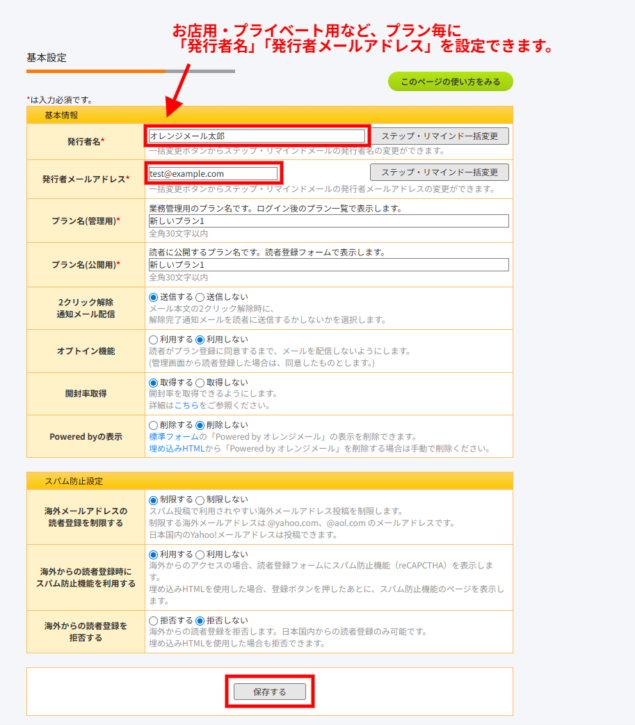Open the 埋め込みHTML link

(x=175, y=449)
